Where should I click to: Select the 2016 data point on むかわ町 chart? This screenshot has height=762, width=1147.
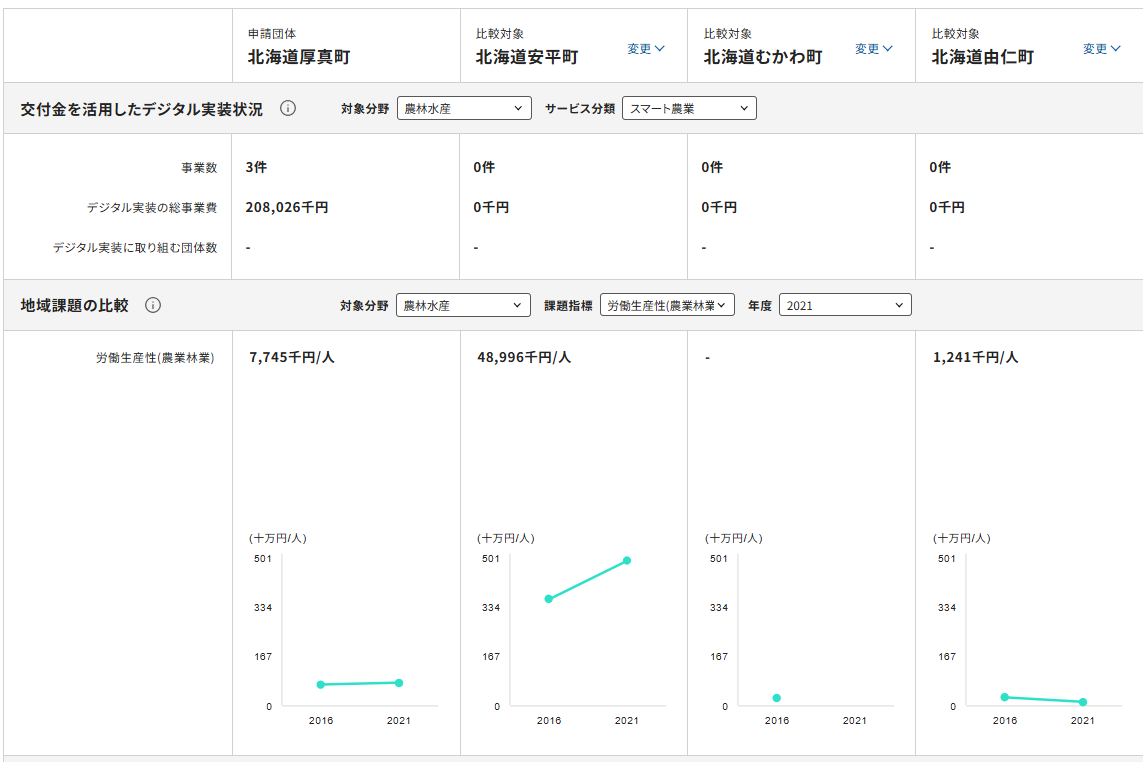(x=777, y=699)
